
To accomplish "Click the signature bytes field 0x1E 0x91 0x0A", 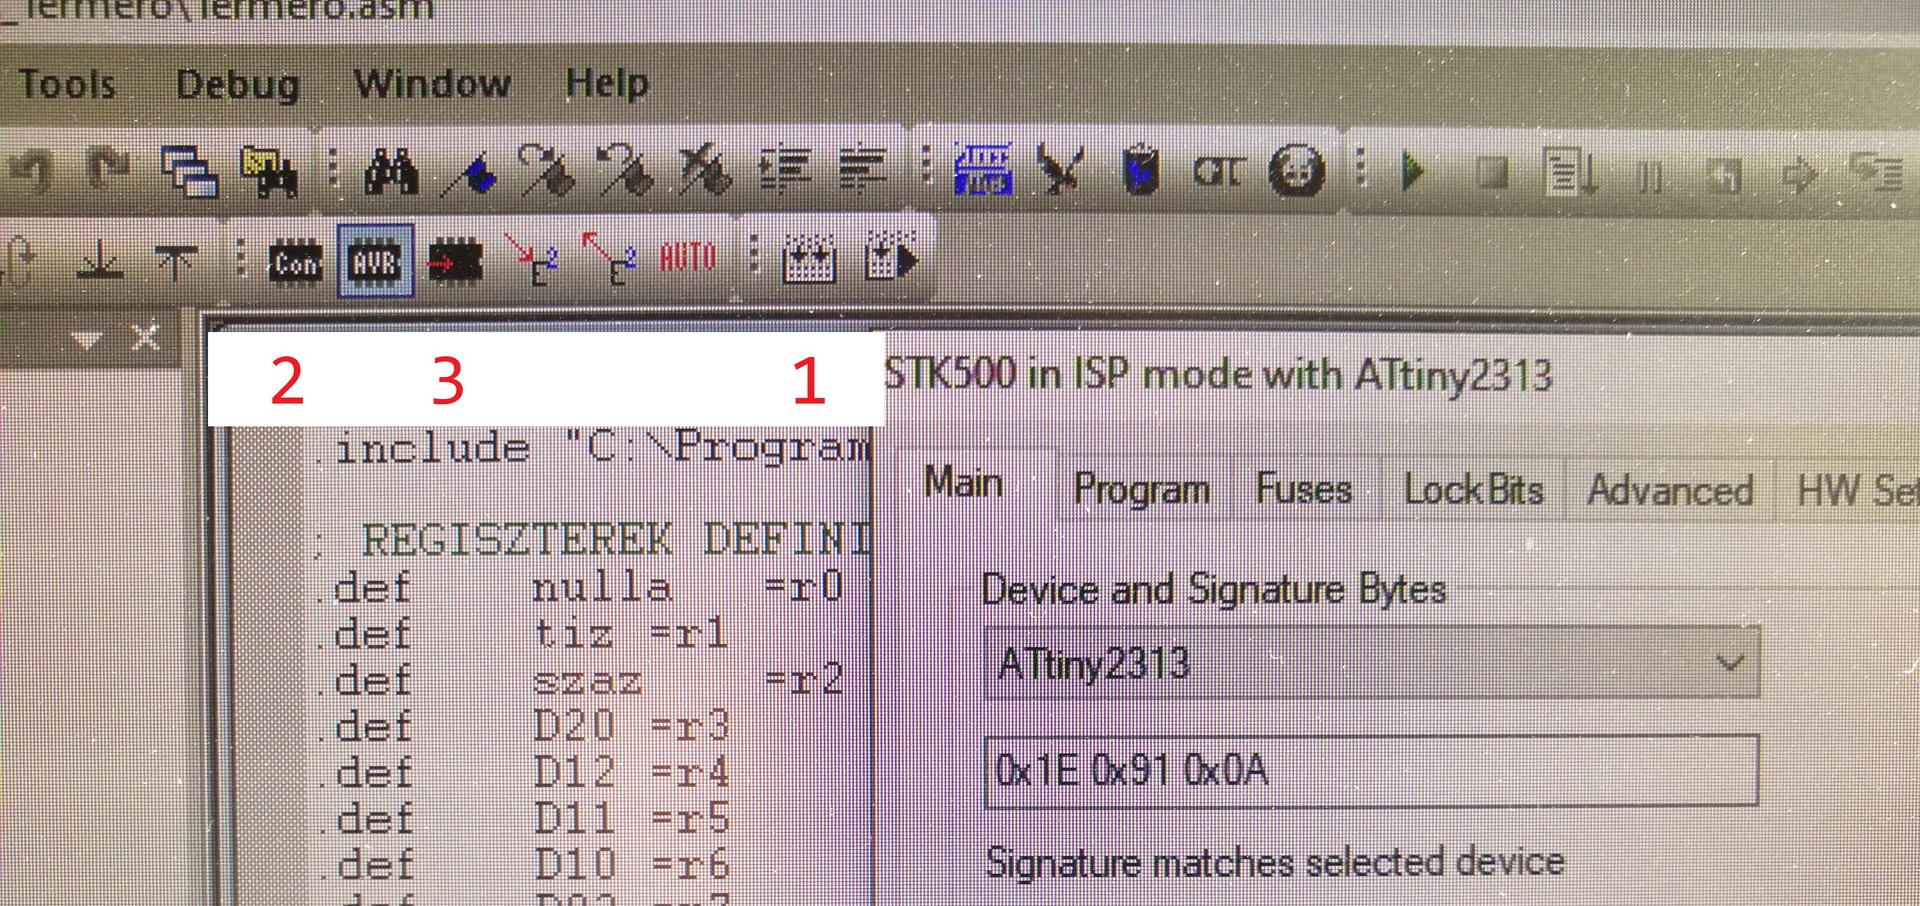I will coord(1371,770).
